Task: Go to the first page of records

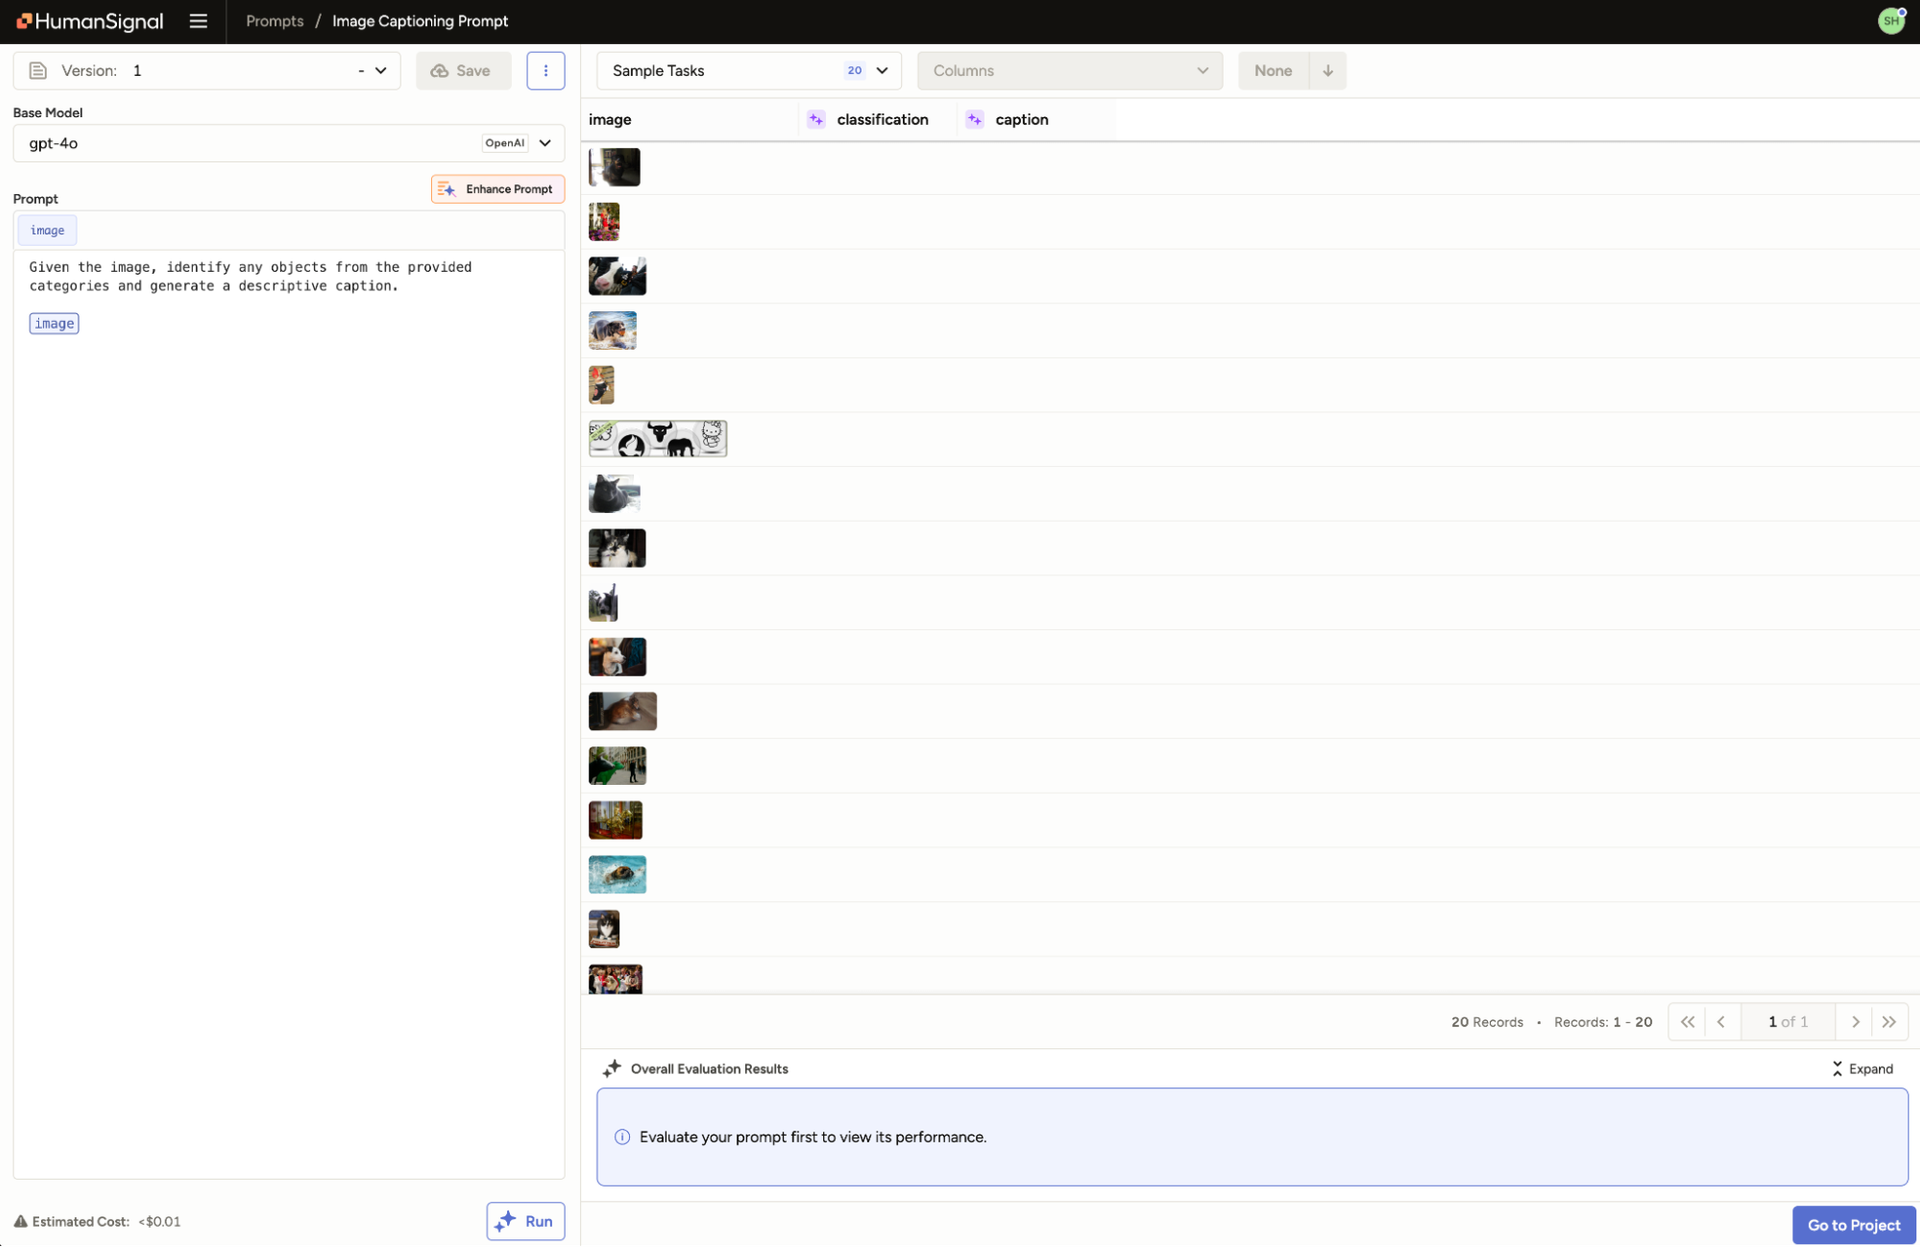Action: [1687, 1022]
